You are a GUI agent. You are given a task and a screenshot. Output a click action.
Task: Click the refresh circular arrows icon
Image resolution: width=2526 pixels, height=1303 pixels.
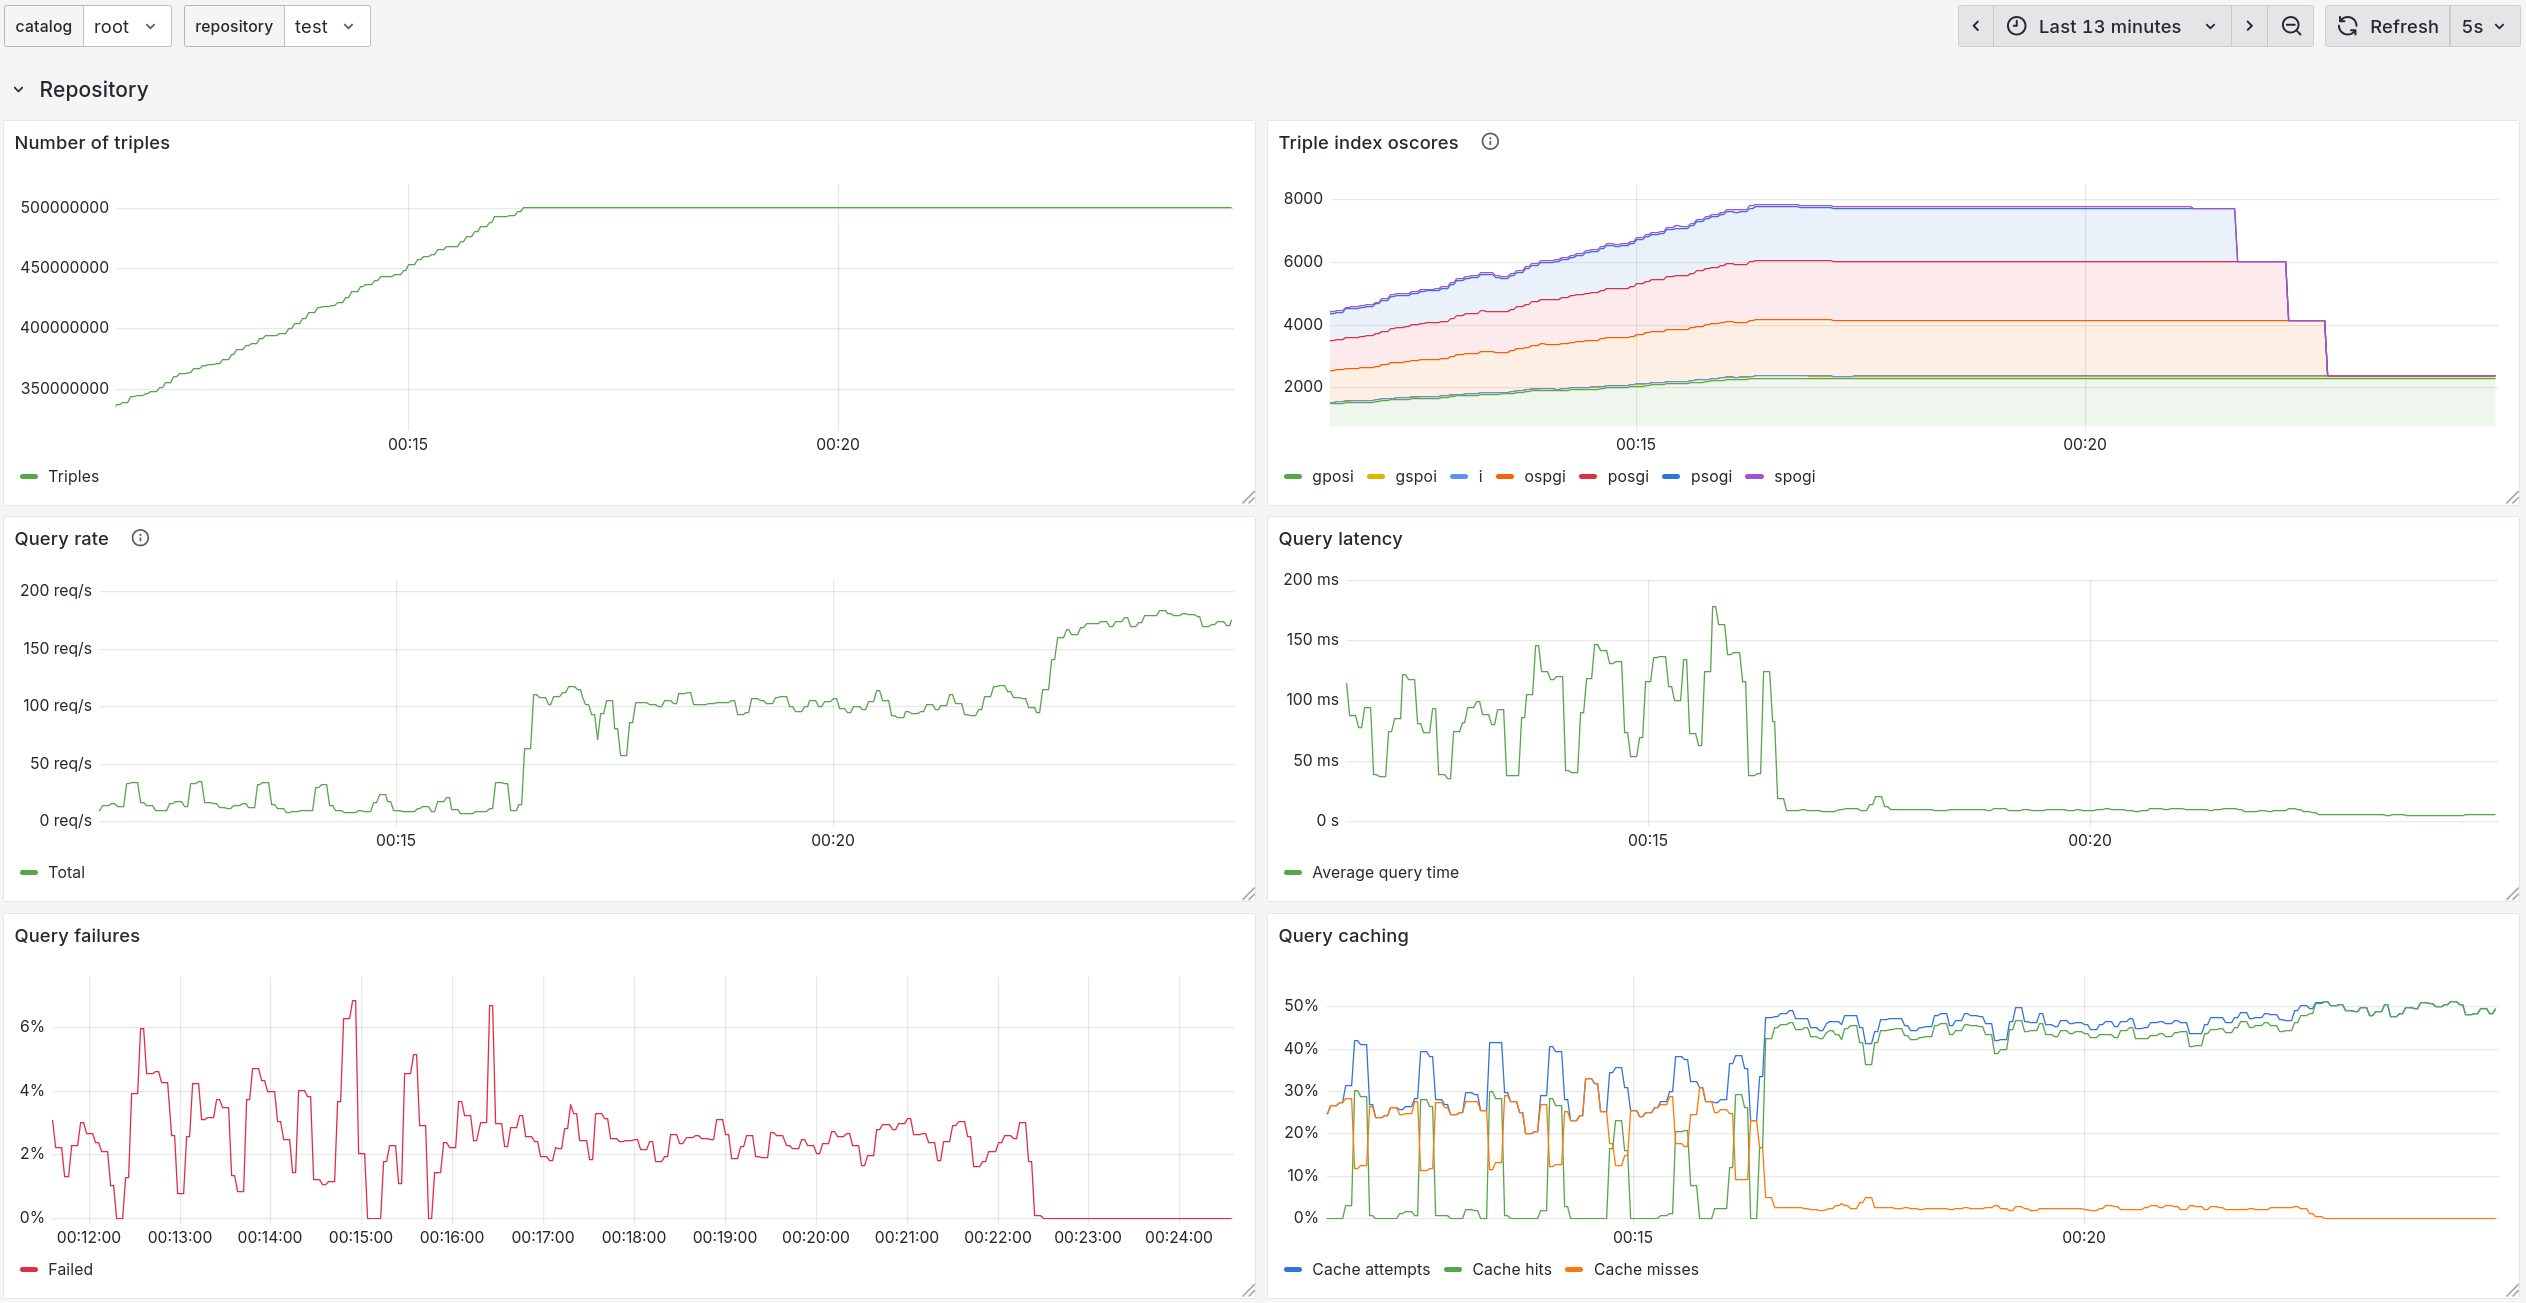click(x=2348, y=26)
